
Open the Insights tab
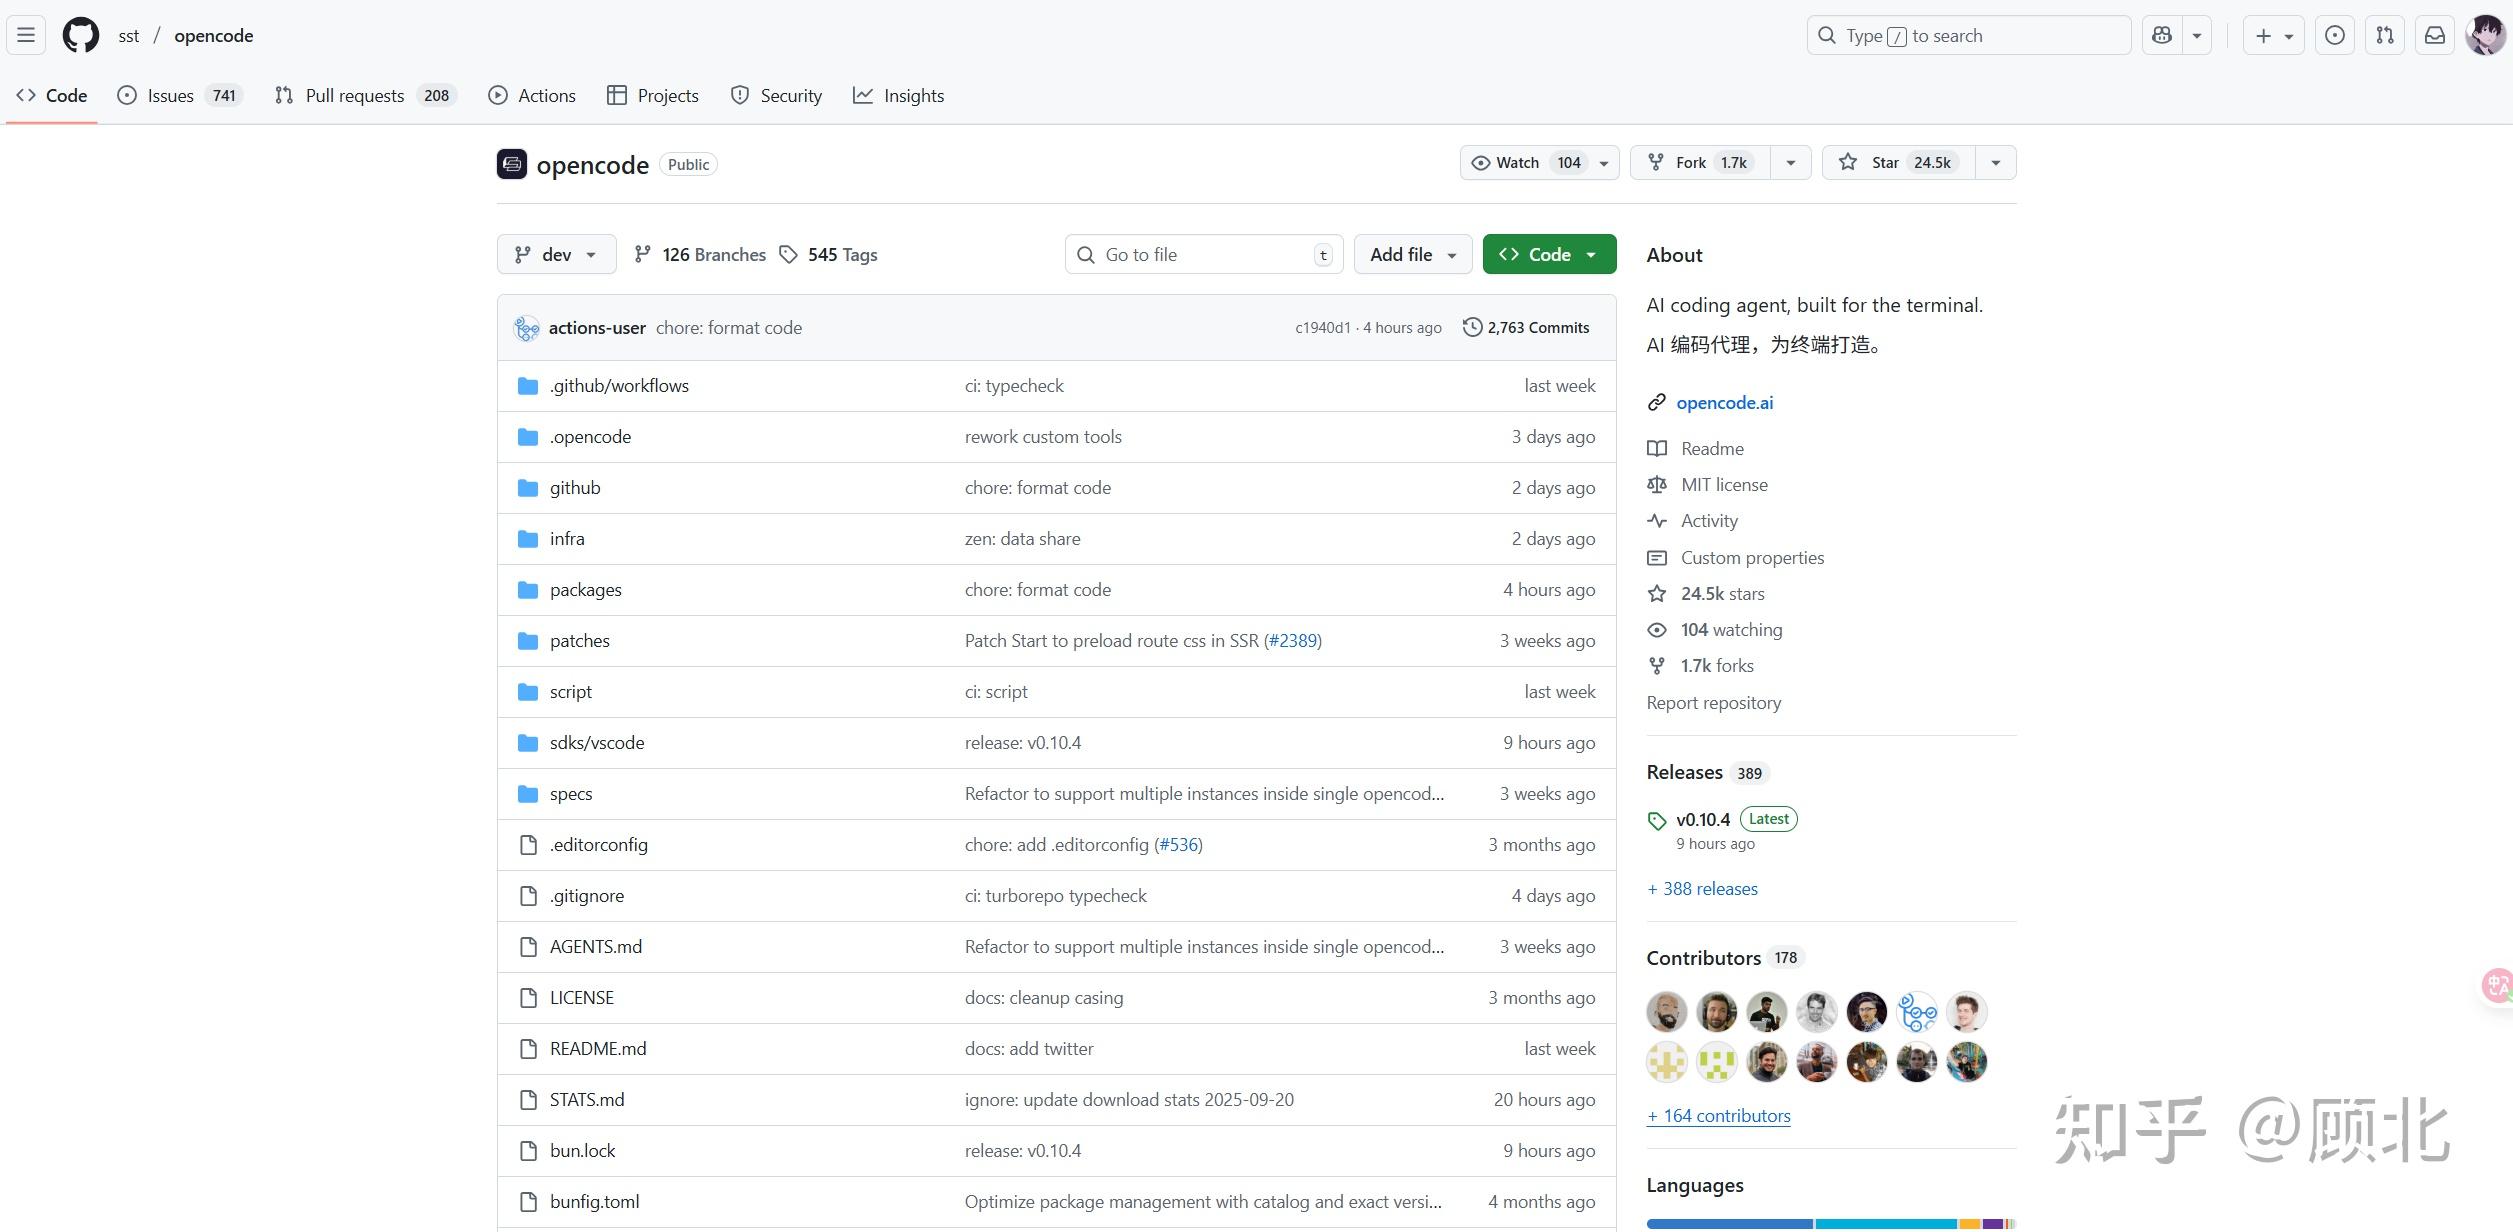911,95
